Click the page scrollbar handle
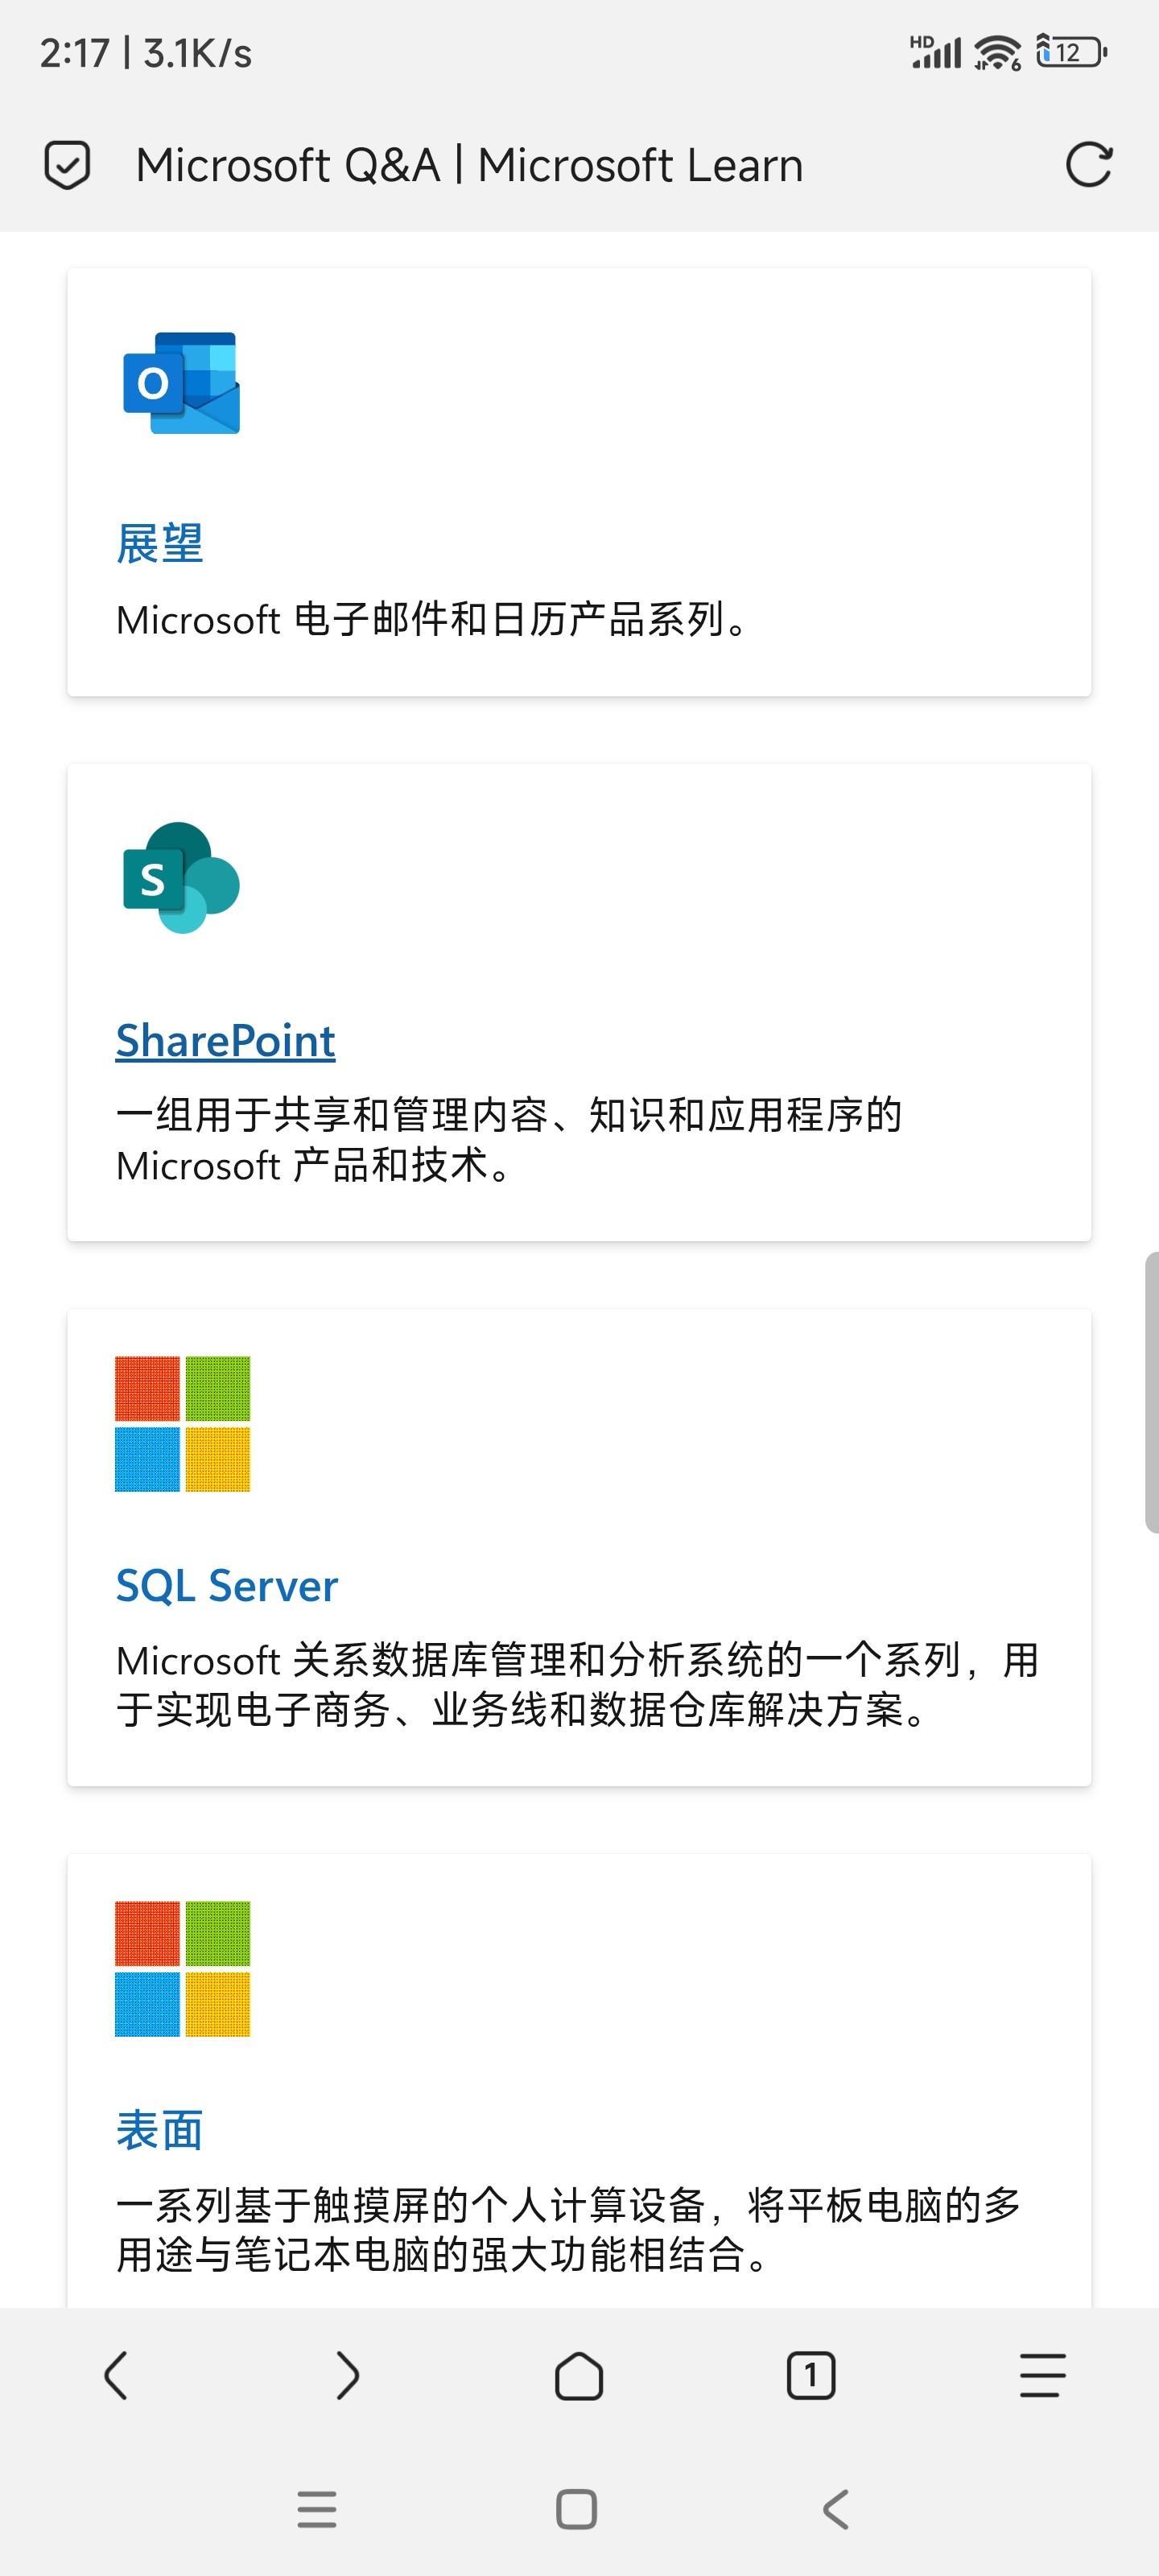 click(1151, 1390)
